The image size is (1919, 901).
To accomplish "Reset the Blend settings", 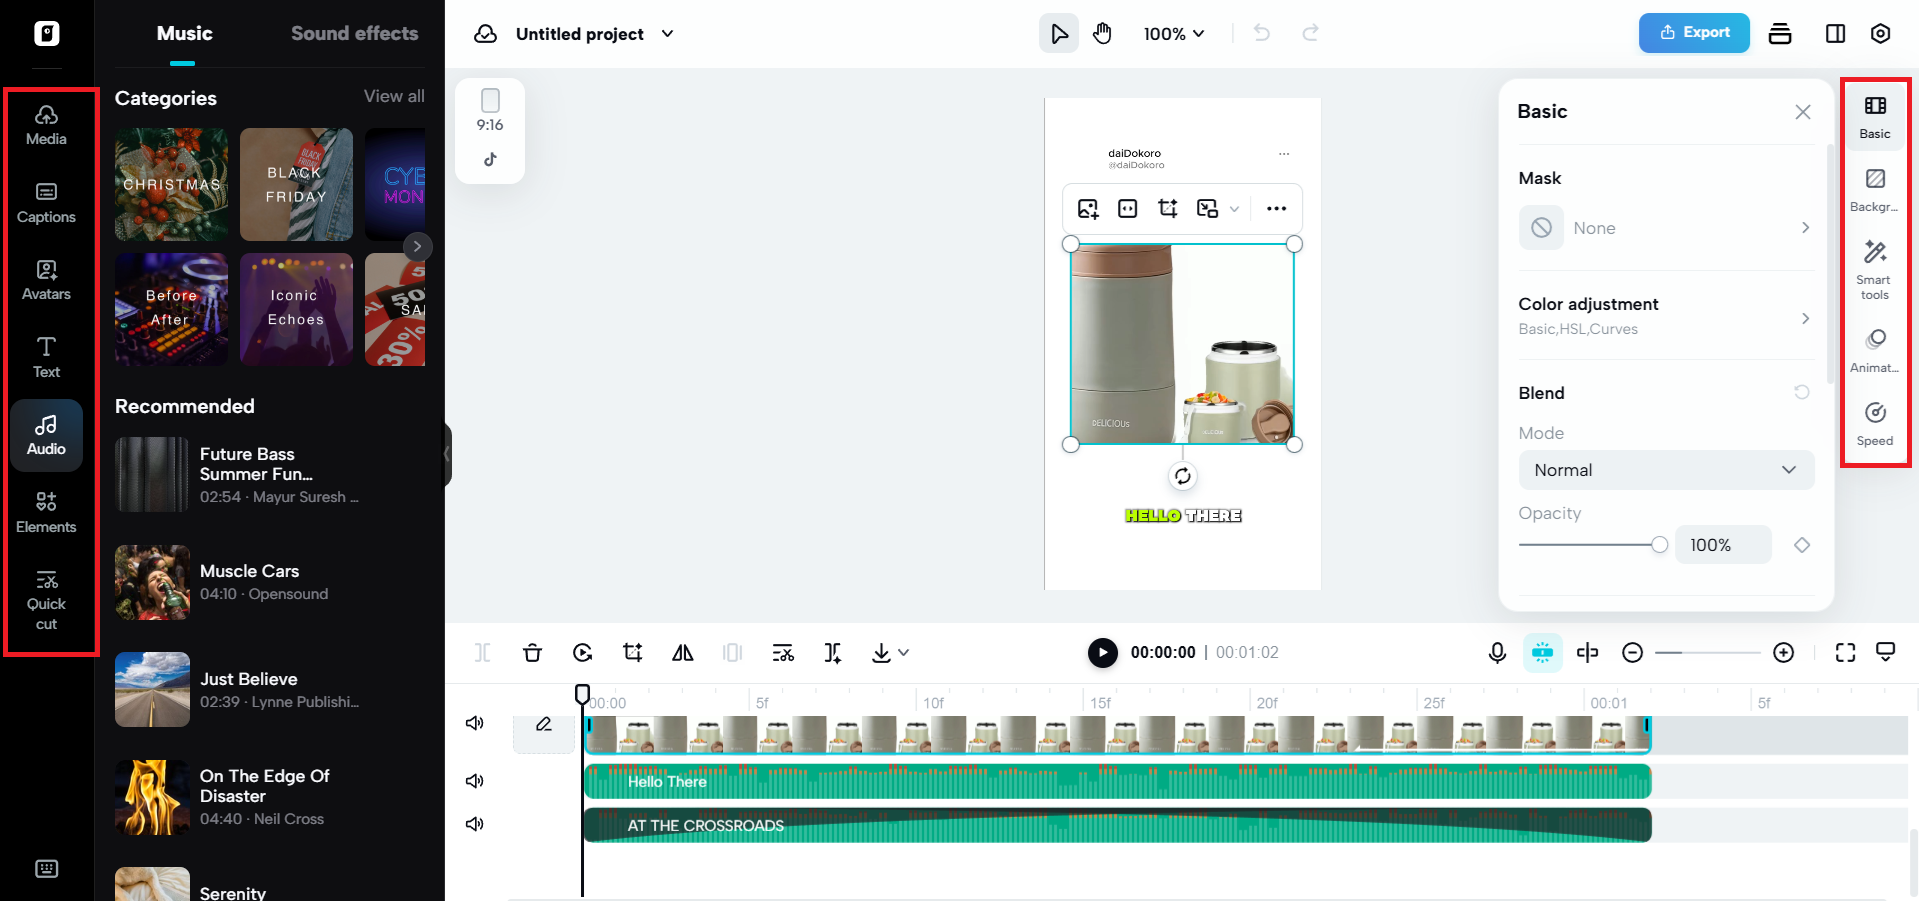I will pos(1801,392).
